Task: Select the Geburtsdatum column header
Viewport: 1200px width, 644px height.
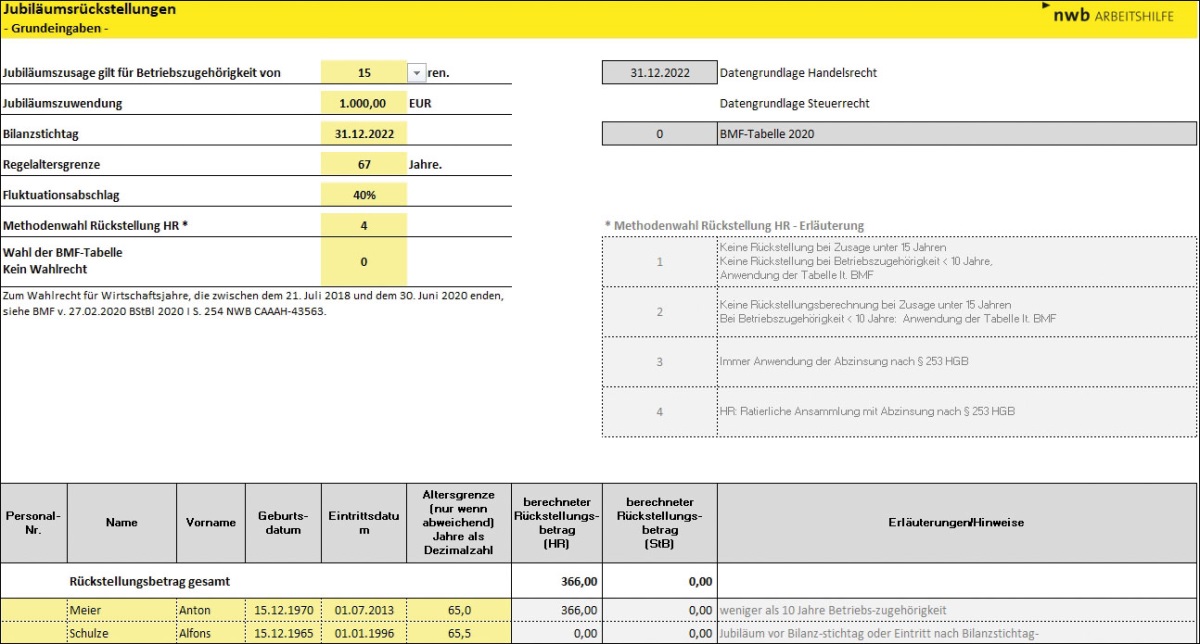Action: pyautogui.click(x=283, y=523)
